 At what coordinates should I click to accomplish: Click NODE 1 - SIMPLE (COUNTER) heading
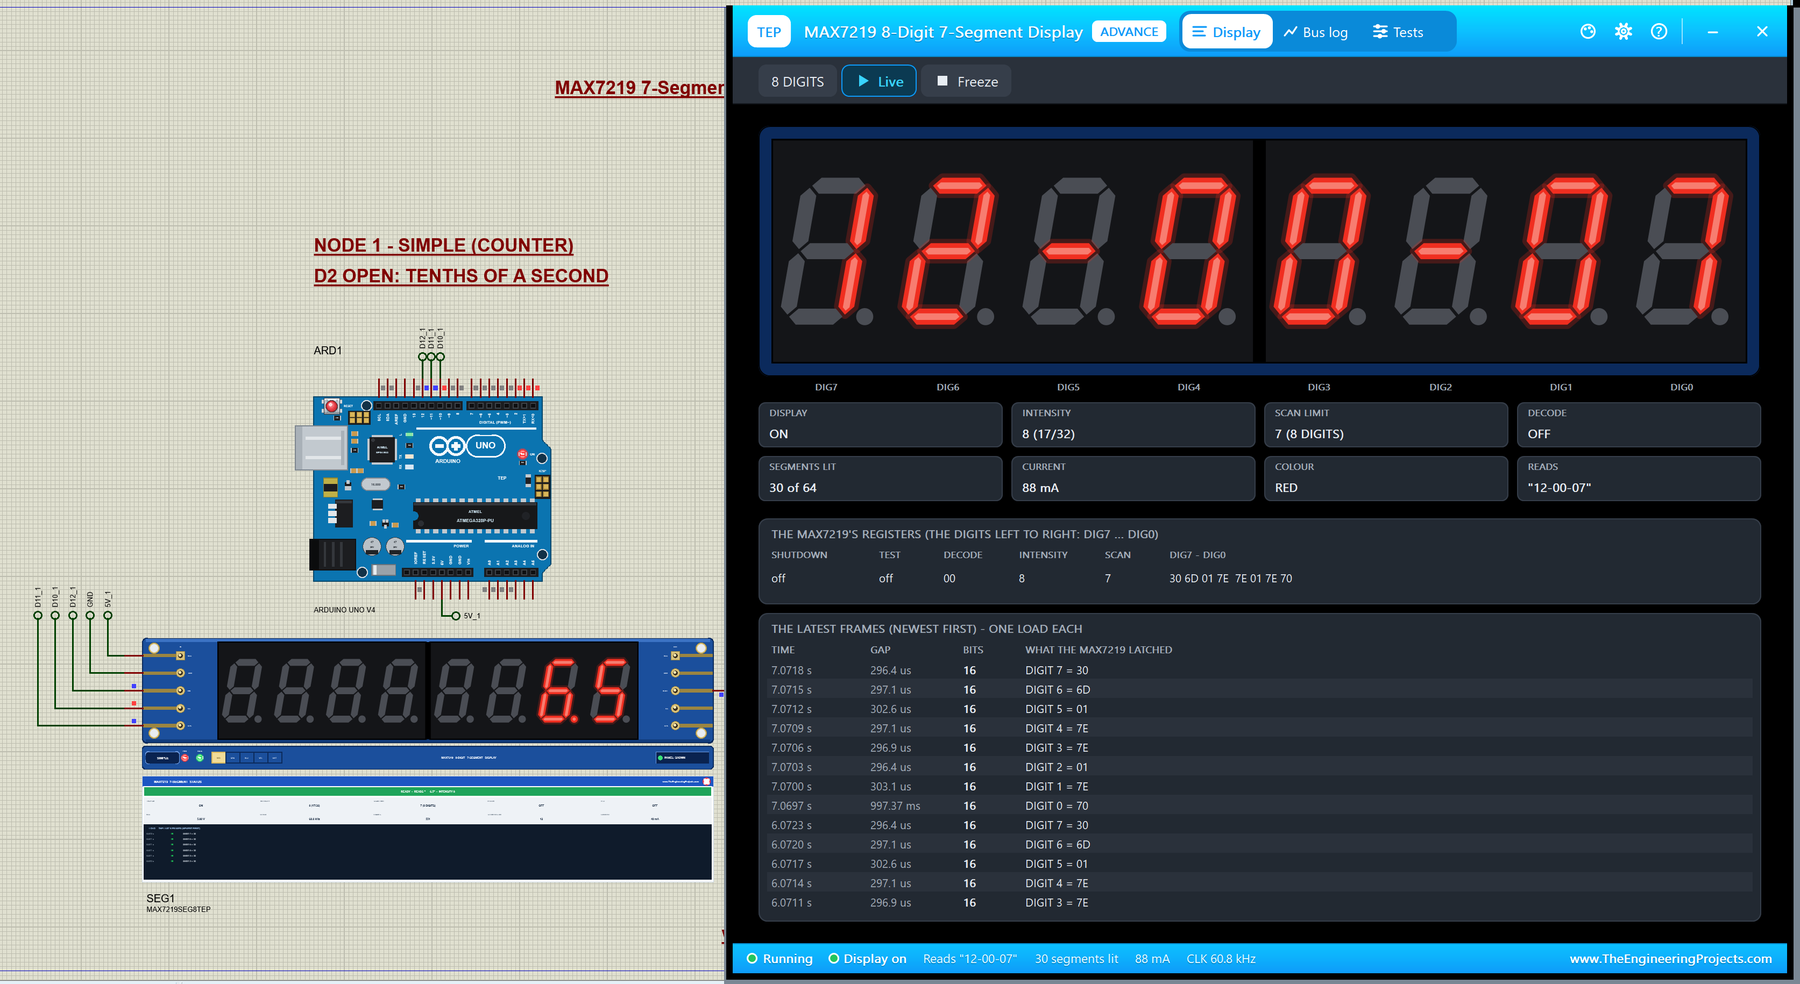[444, 245]
